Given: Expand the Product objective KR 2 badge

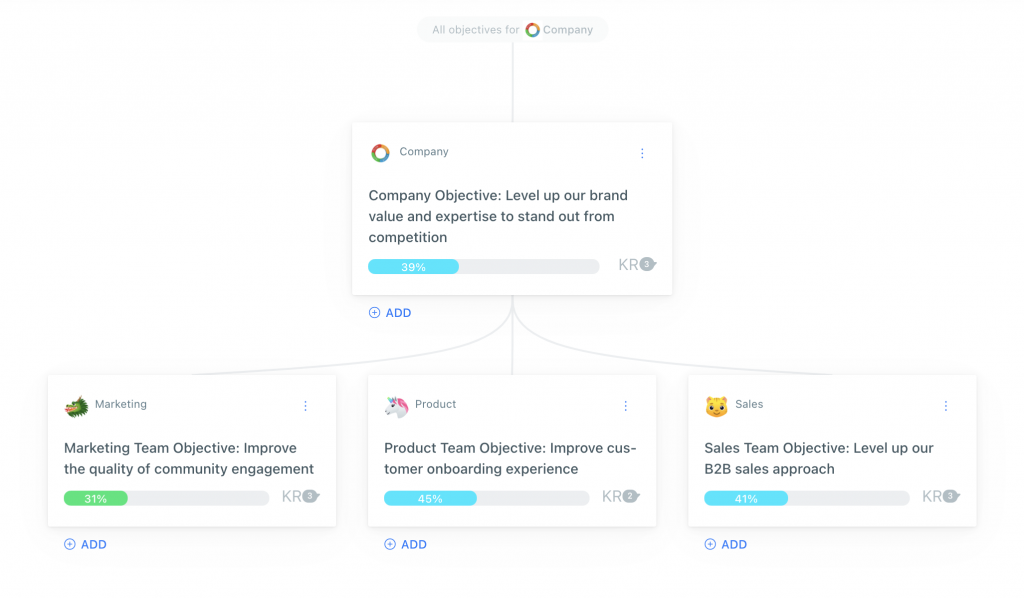Looking at the screenshot, I should point(620,496).
